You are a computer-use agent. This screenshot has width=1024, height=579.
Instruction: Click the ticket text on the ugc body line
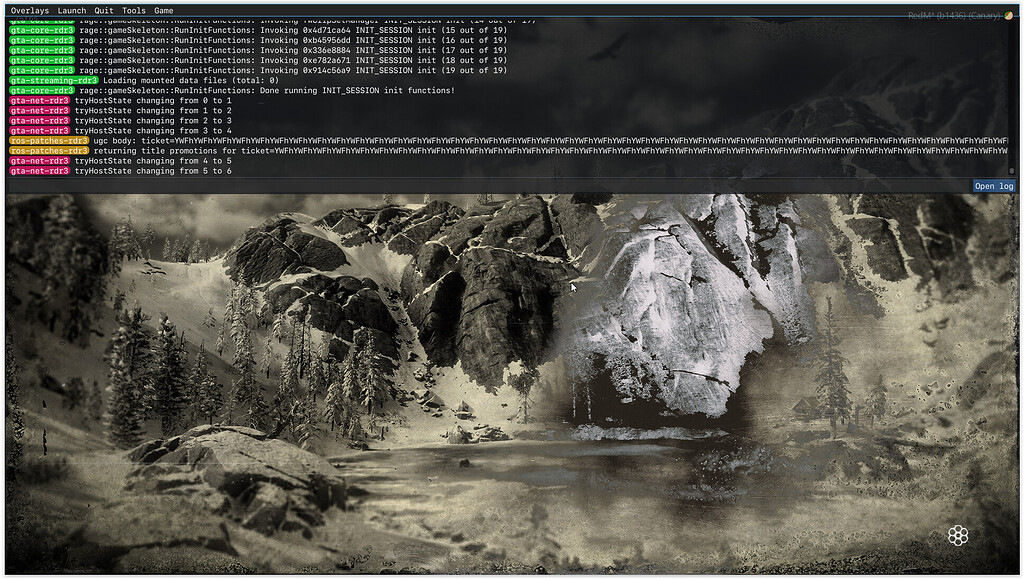click(x=400, y=140)
